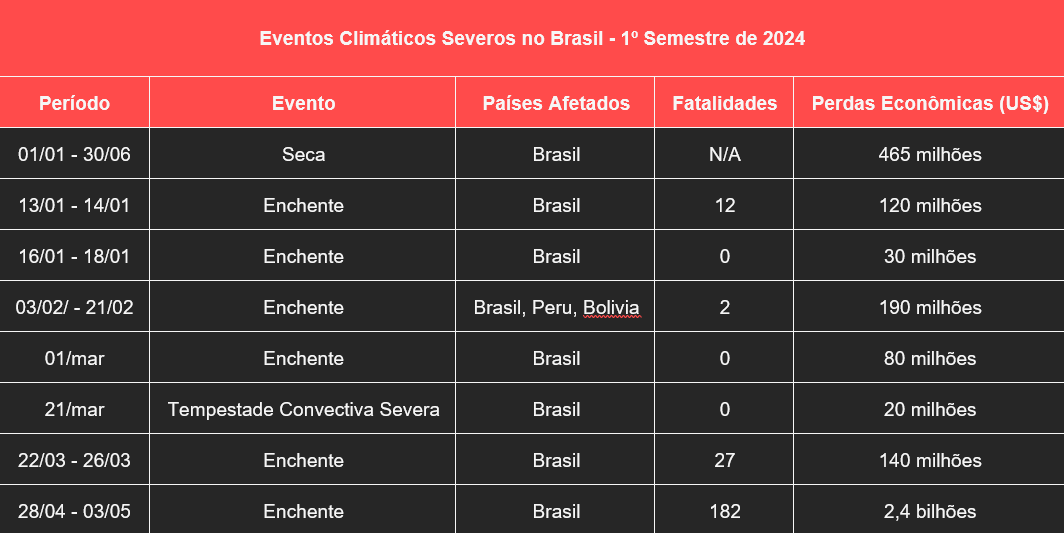This screenshot has width=1064, height=533.
Task: Click the "Seca" event cell
Action: click(303, 155)
